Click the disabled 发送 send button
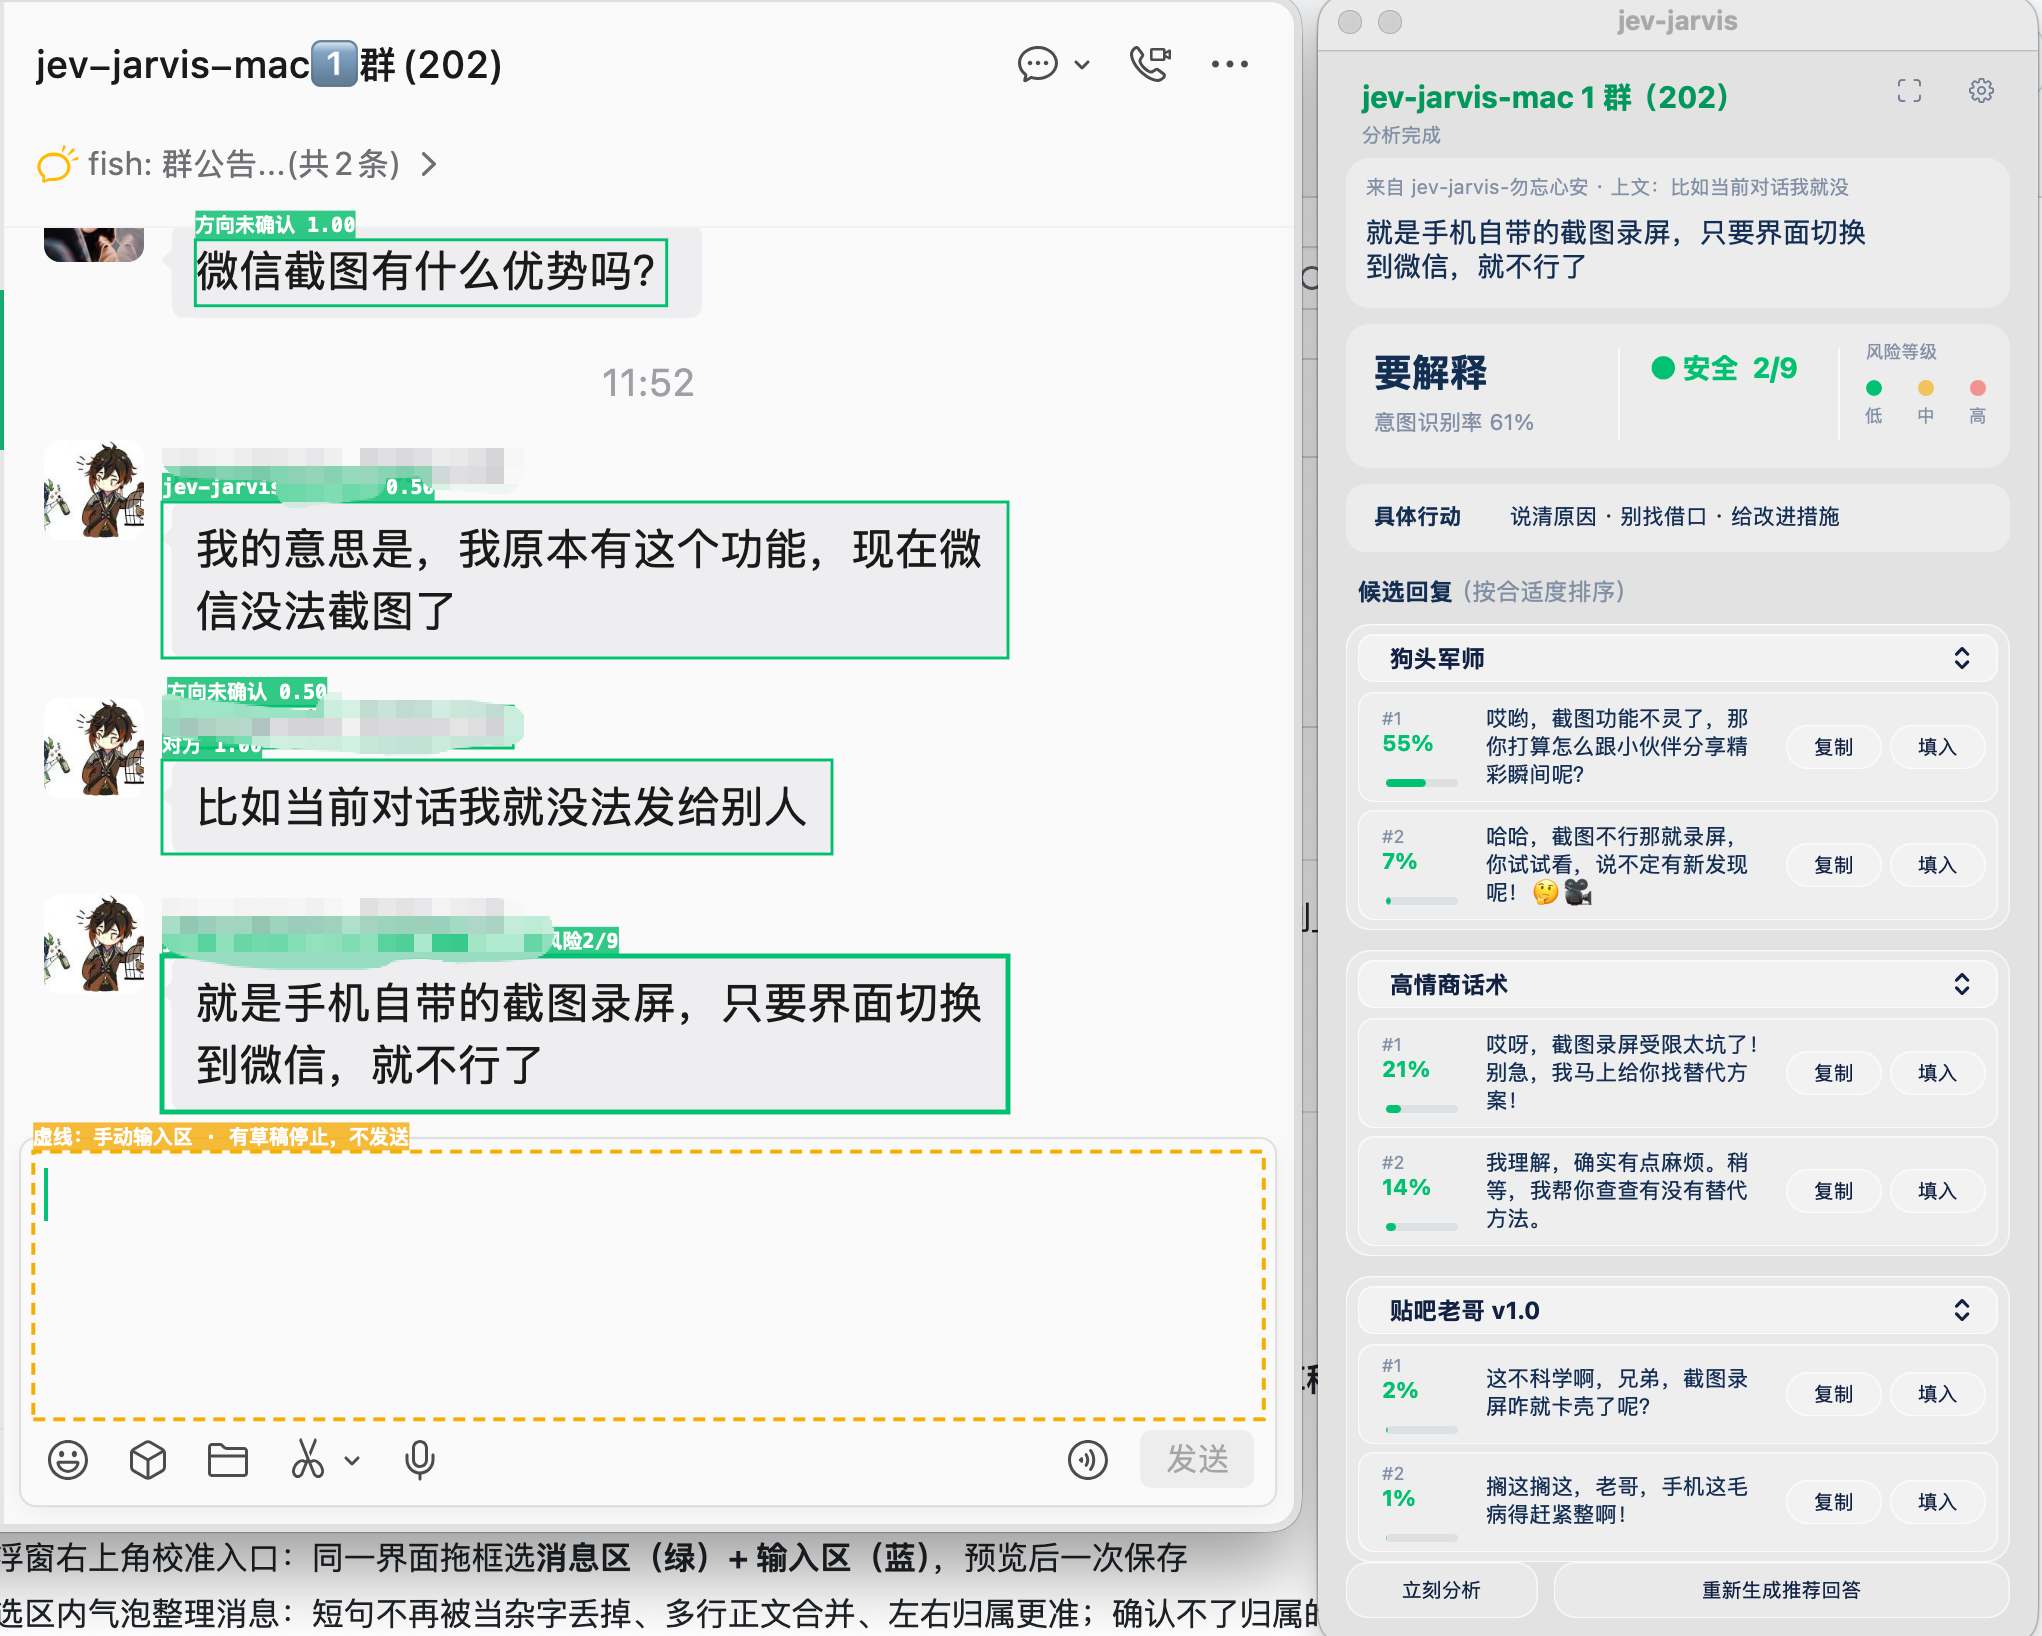 (x=1197, y=1460)
